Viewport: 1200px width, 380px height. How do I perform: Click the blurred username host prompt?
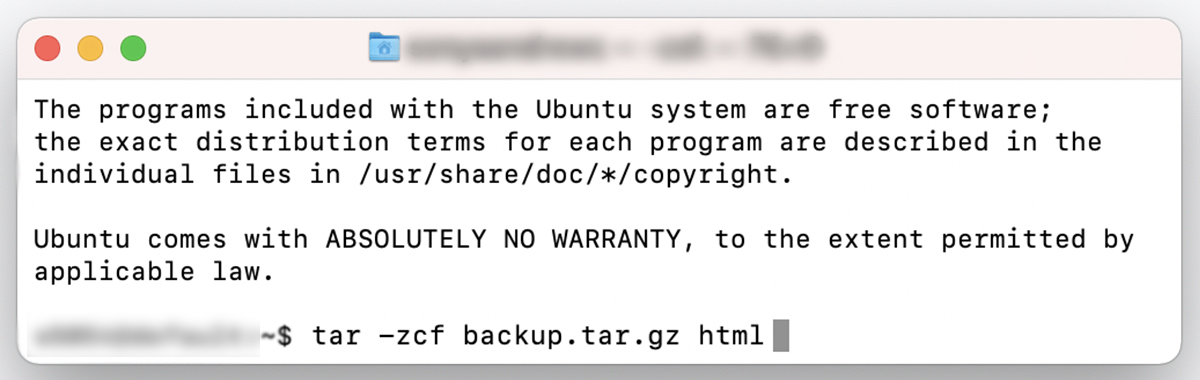click(146, 336)
